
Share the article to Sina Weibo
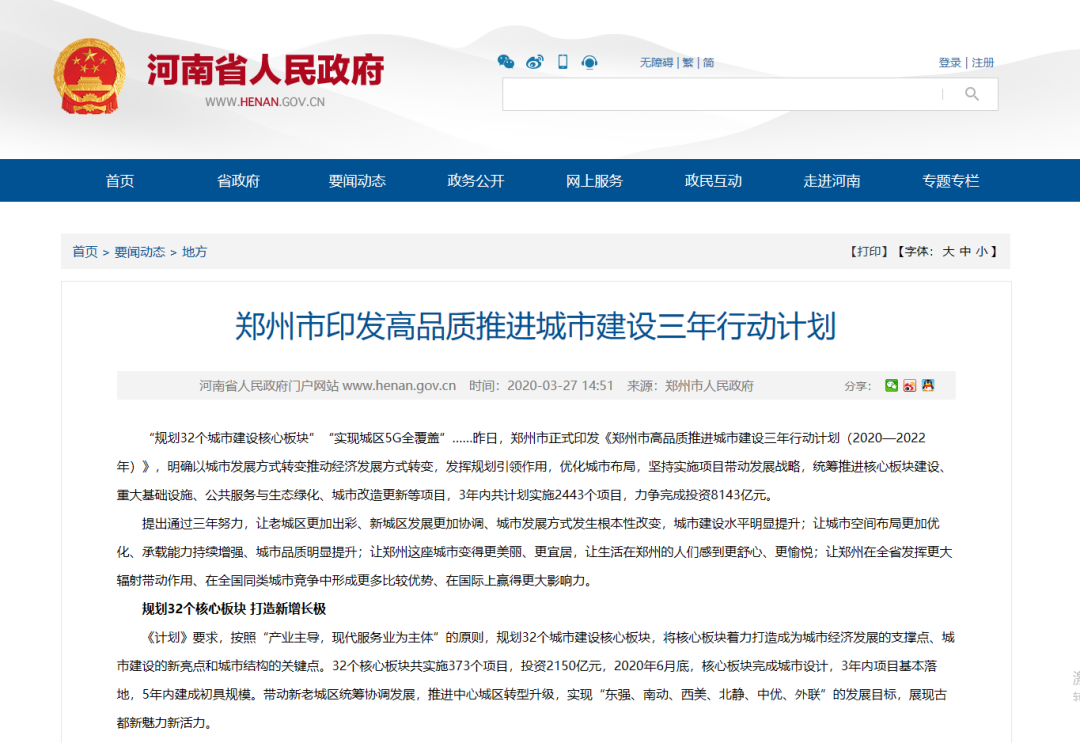[908, 385]
